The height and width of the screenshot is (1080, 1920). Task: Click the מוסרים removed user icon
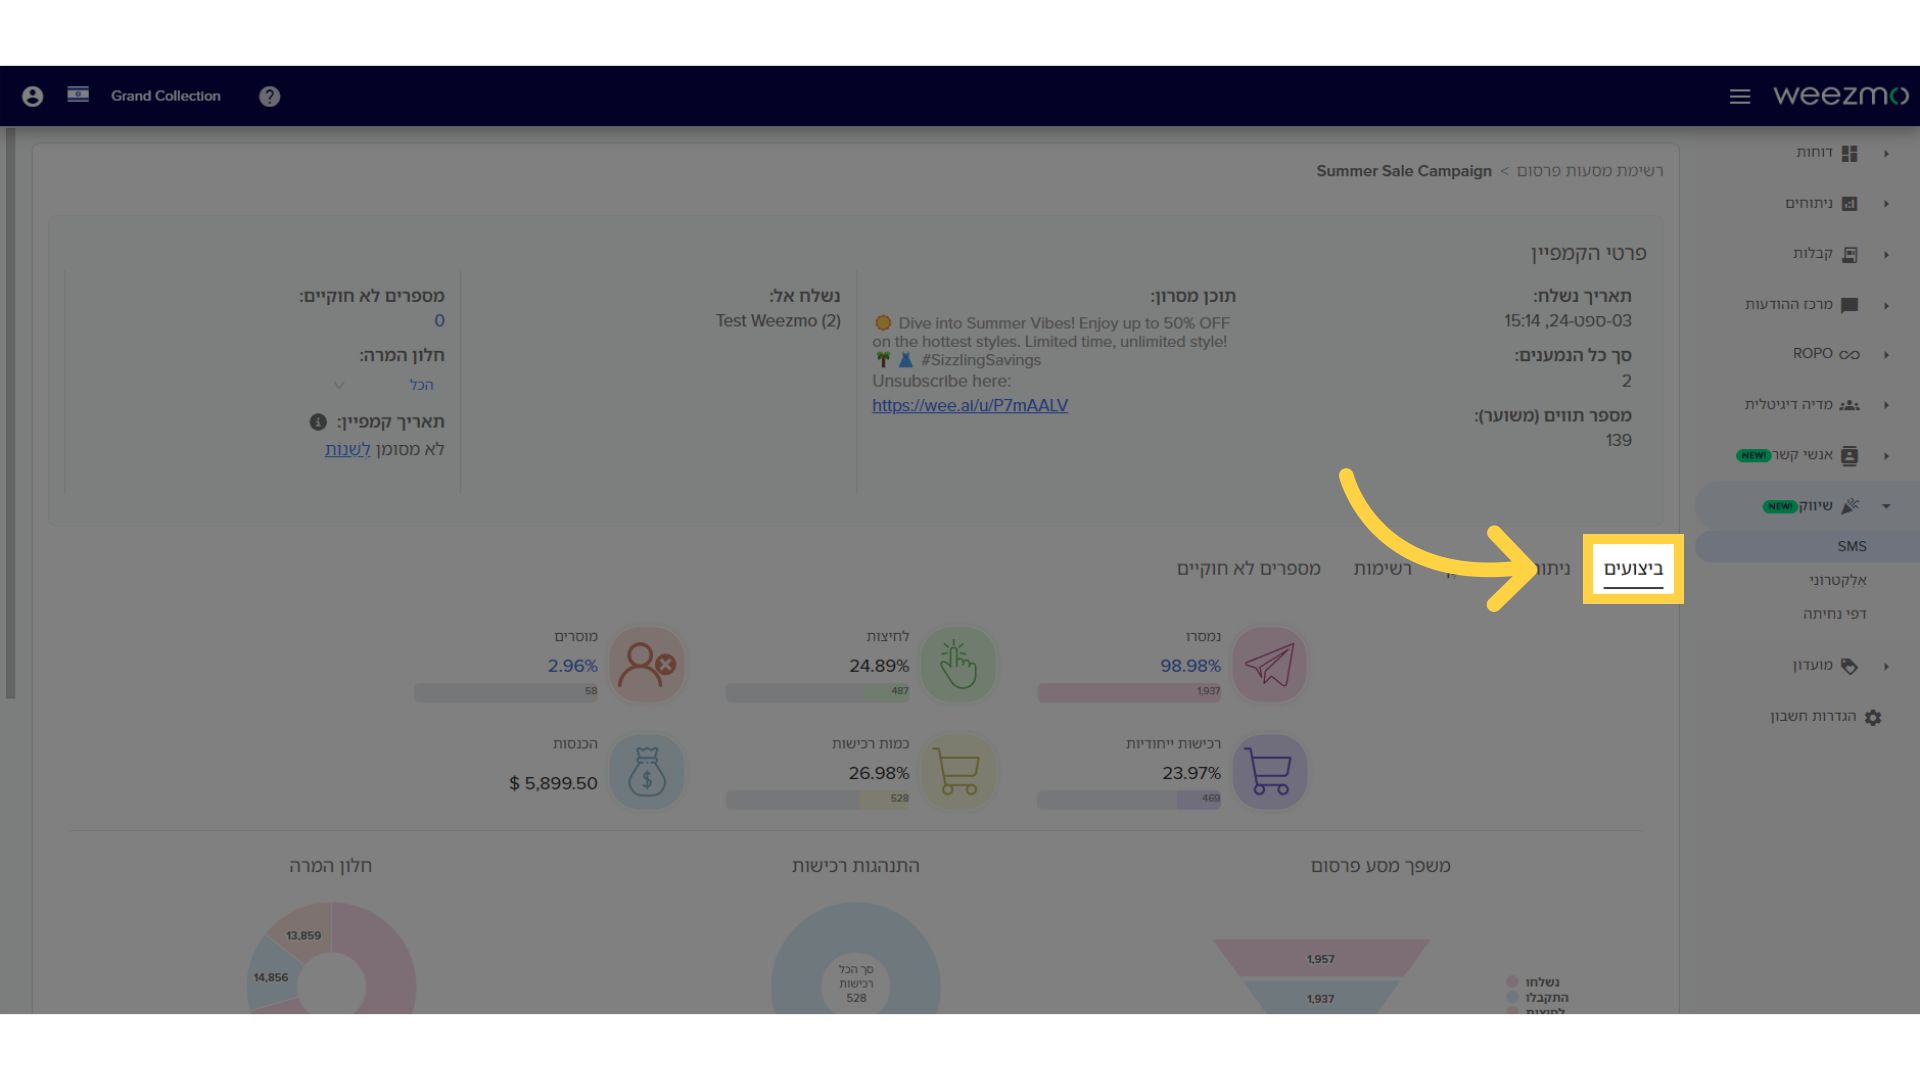647,665
